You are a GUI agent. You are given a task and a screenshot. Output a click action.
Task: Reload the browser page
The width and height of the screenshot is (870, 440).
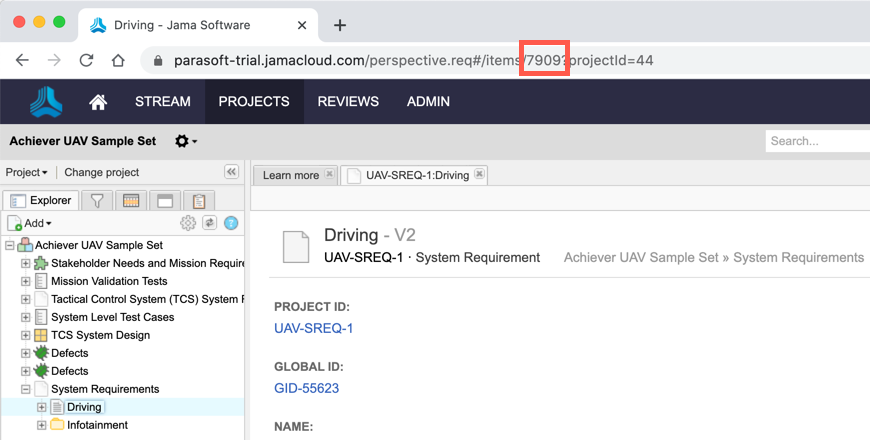86,60
